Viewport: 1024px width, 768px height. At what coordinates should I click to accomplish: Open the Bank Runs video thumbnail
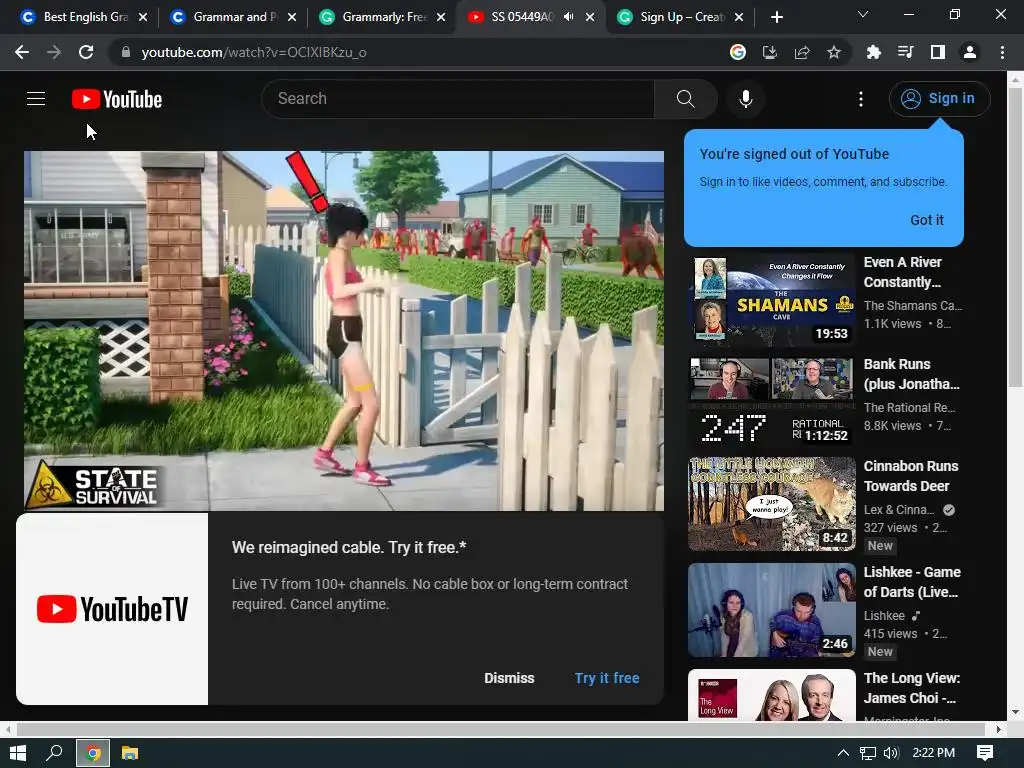pyautogui.click(x=772, y=402)
